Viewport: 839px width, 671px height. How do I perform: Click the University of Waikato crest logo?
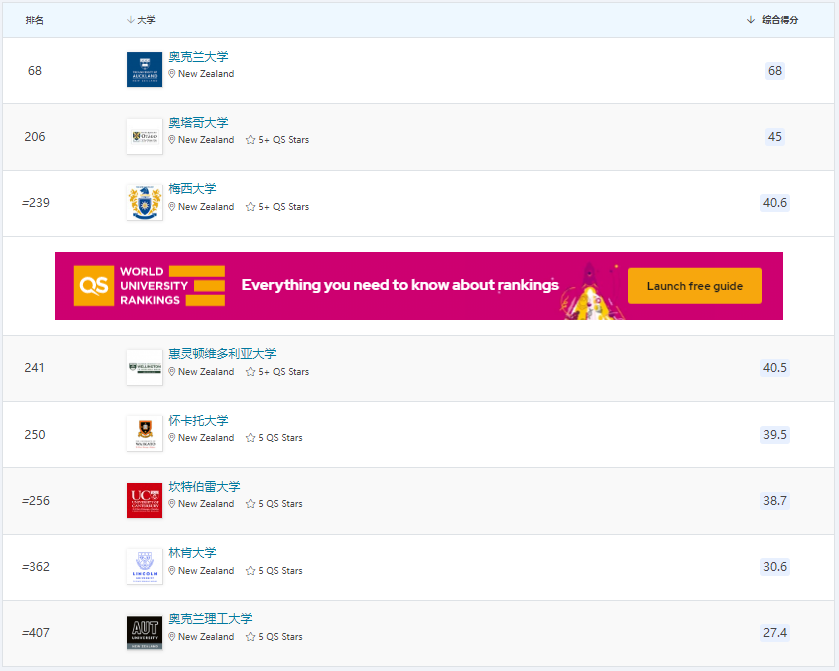pos(144,433)
